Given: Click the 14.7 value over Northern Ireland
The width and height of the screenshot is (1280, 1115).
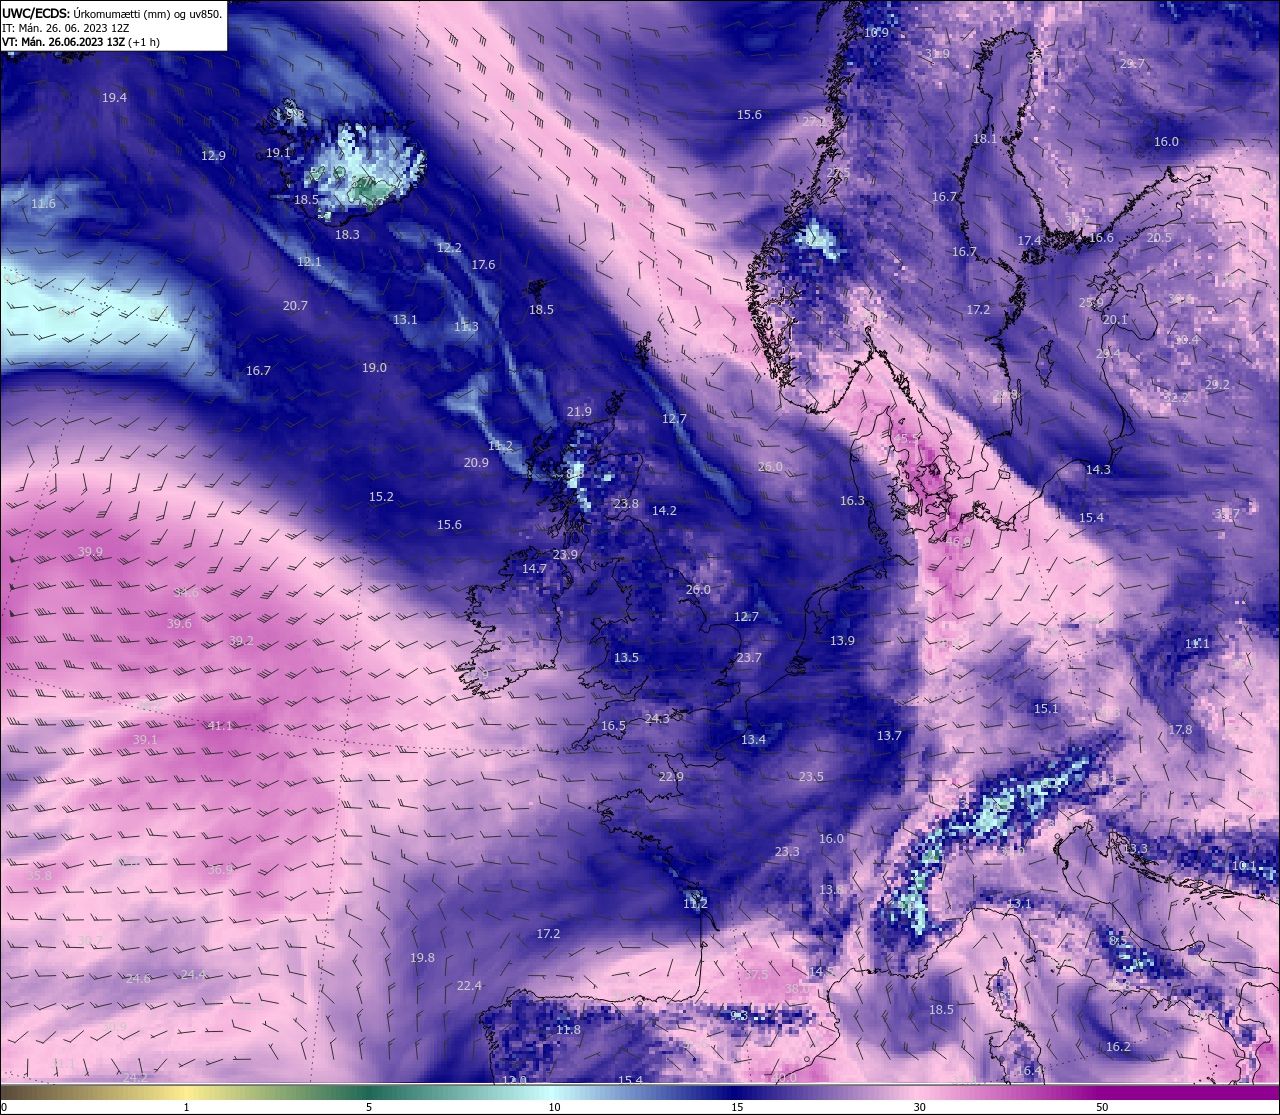Looking at the screenshot, I should point(534,569).
